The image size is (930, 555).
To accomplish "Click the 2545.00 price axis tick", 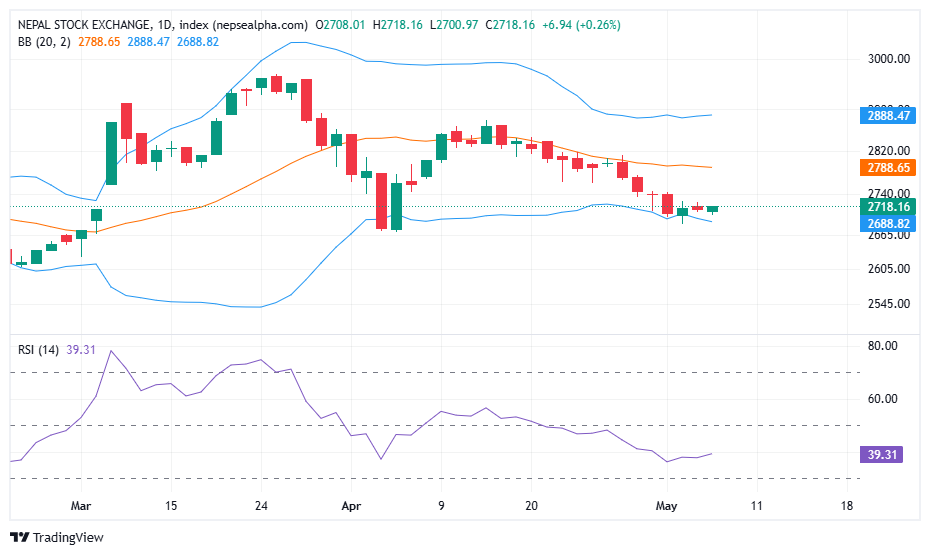I will [x=888, y=304].
